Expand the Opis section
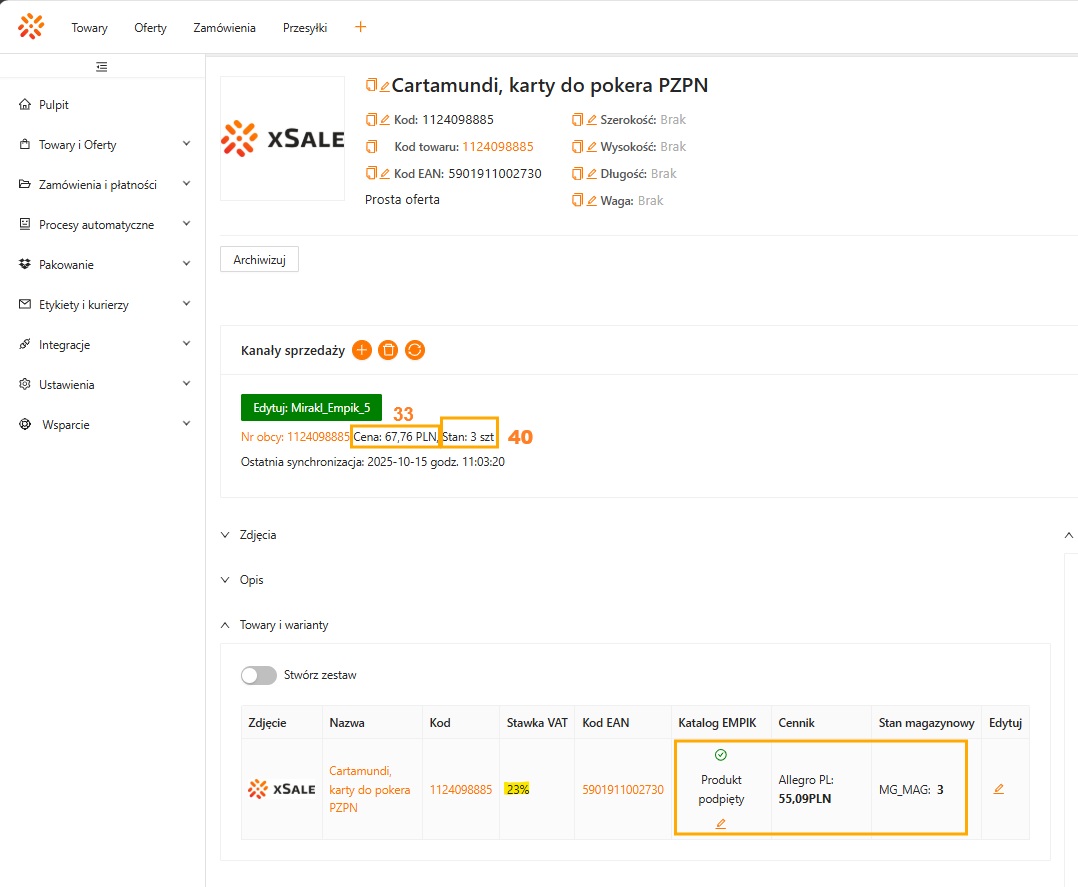The width and height of the screenshot is (1078, 887). (225, 580)
